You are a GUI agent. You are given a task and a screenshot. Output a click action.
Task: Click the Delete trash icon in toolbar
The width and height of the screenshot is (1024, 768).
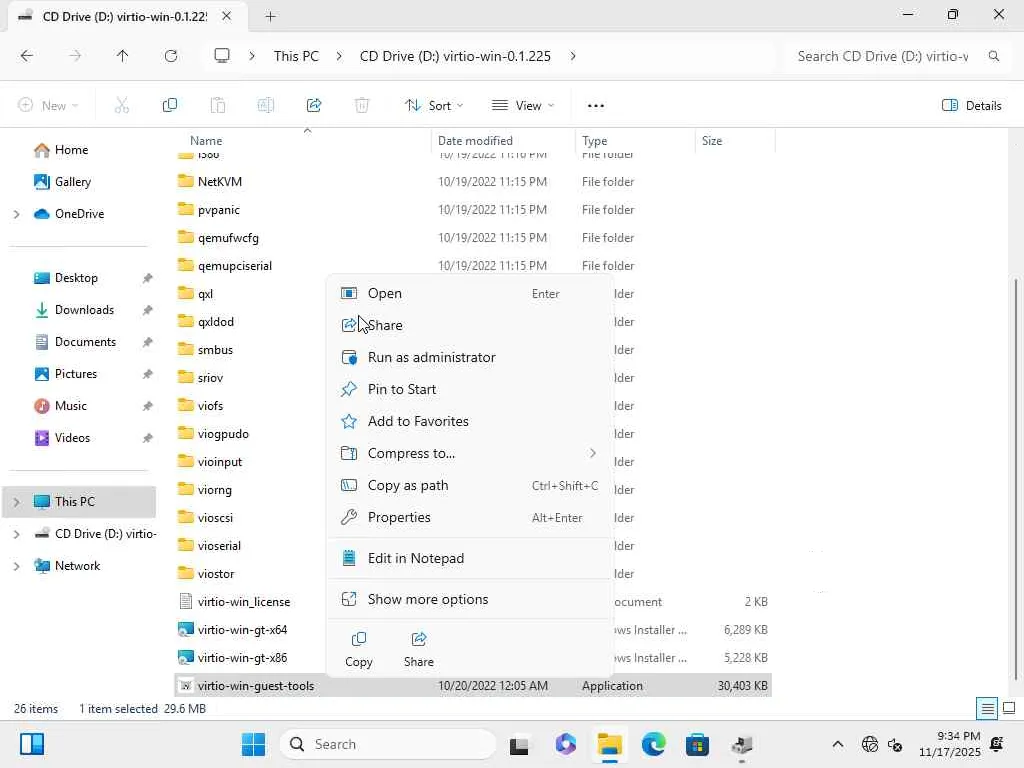tap(362, 105)
